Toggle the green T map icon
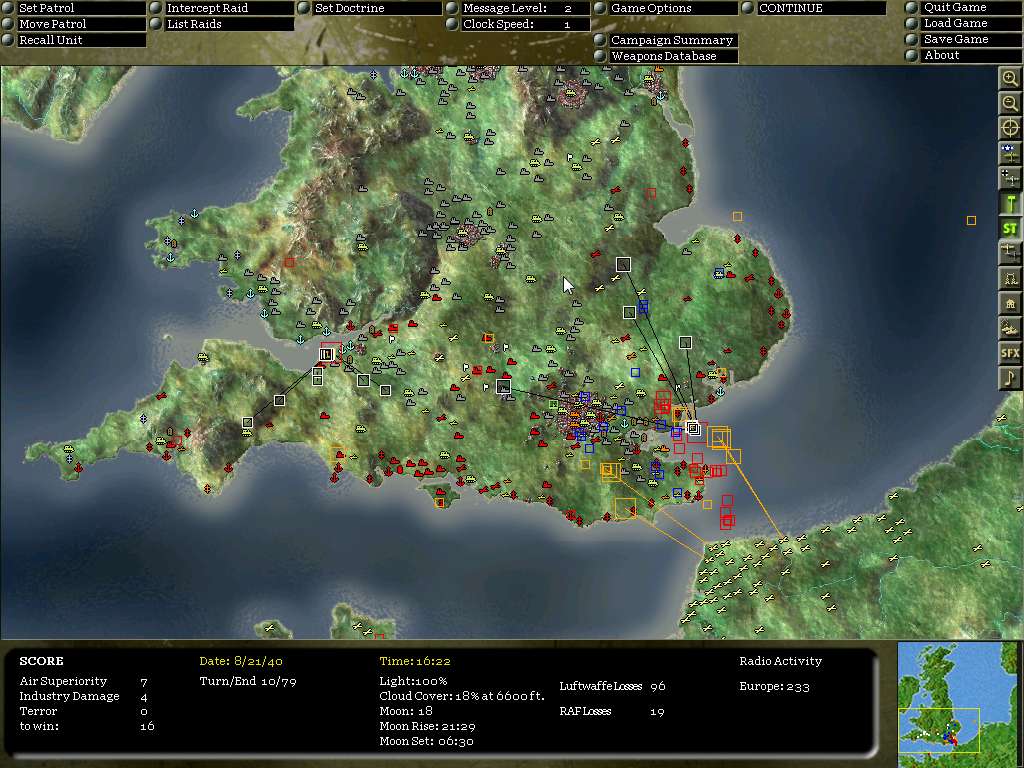The width and height of the screenshot is (1024, 768). click(x=1010, y=203)
